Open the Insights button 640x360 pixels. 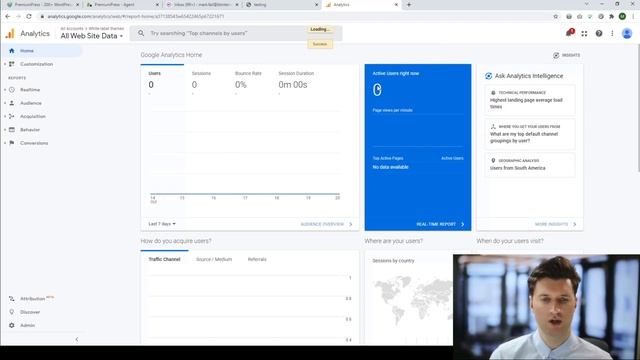point(567,55)
